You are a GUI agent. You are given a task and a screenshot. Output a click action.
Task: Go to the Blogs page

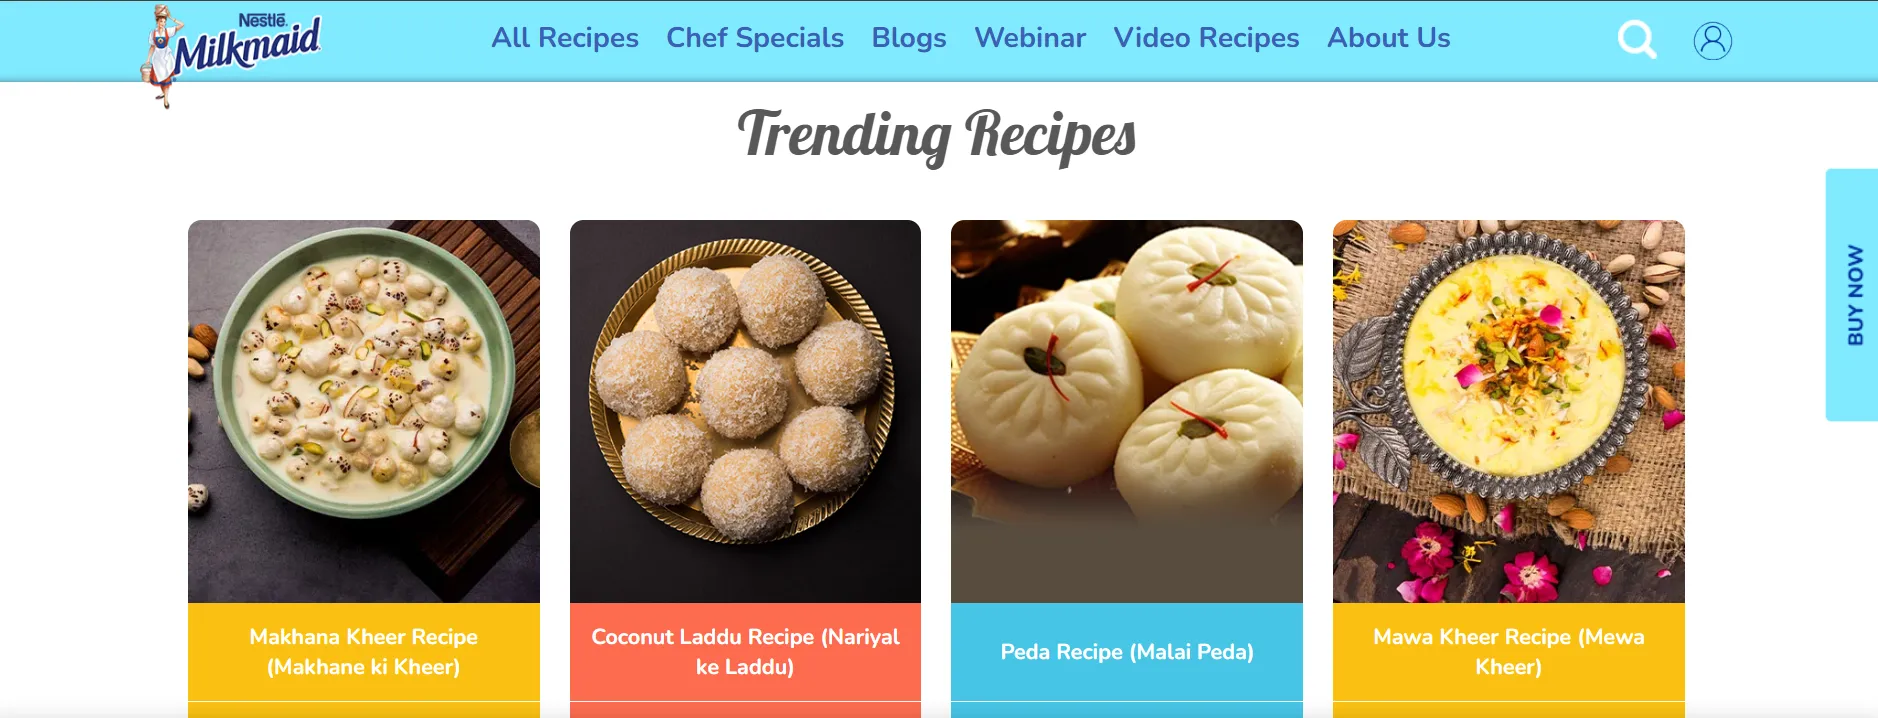click(x=909, y=38)
